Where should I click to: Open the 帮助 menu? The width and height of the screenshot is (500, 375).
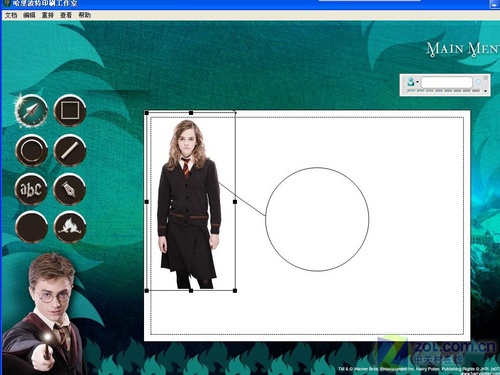pyautogui.click(x=85, y=15)
